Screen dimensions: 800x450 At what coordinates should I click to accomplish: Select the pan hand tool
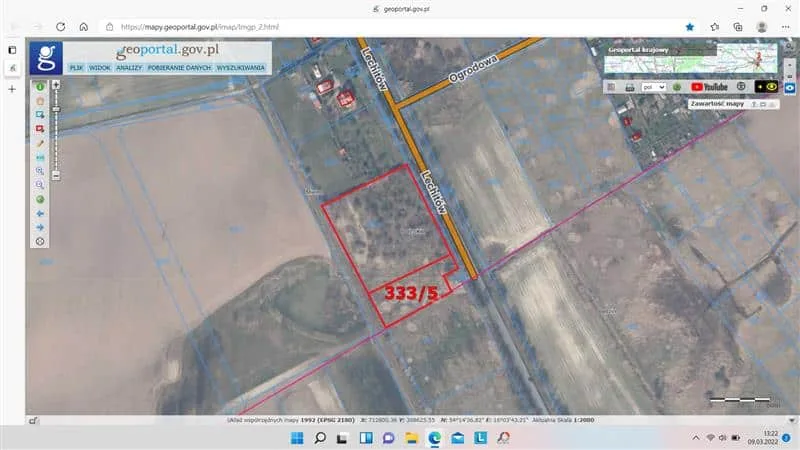(40, 101)
